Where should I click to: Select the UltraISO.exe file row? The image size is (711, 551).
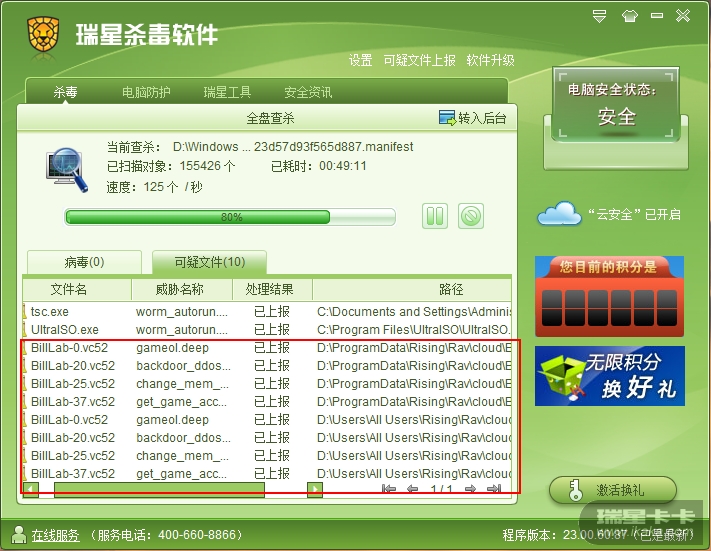[x=267, y=330]
